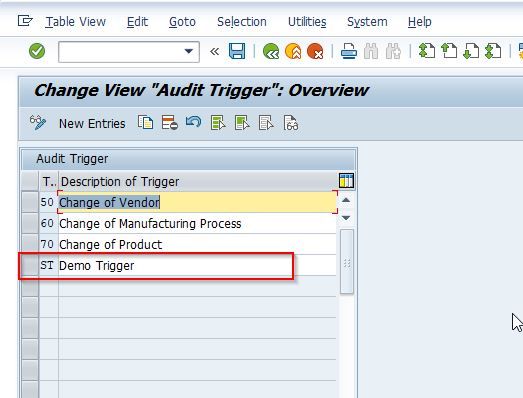Click the Save floppy disk icon
The image size is (523, 398).
237,51
